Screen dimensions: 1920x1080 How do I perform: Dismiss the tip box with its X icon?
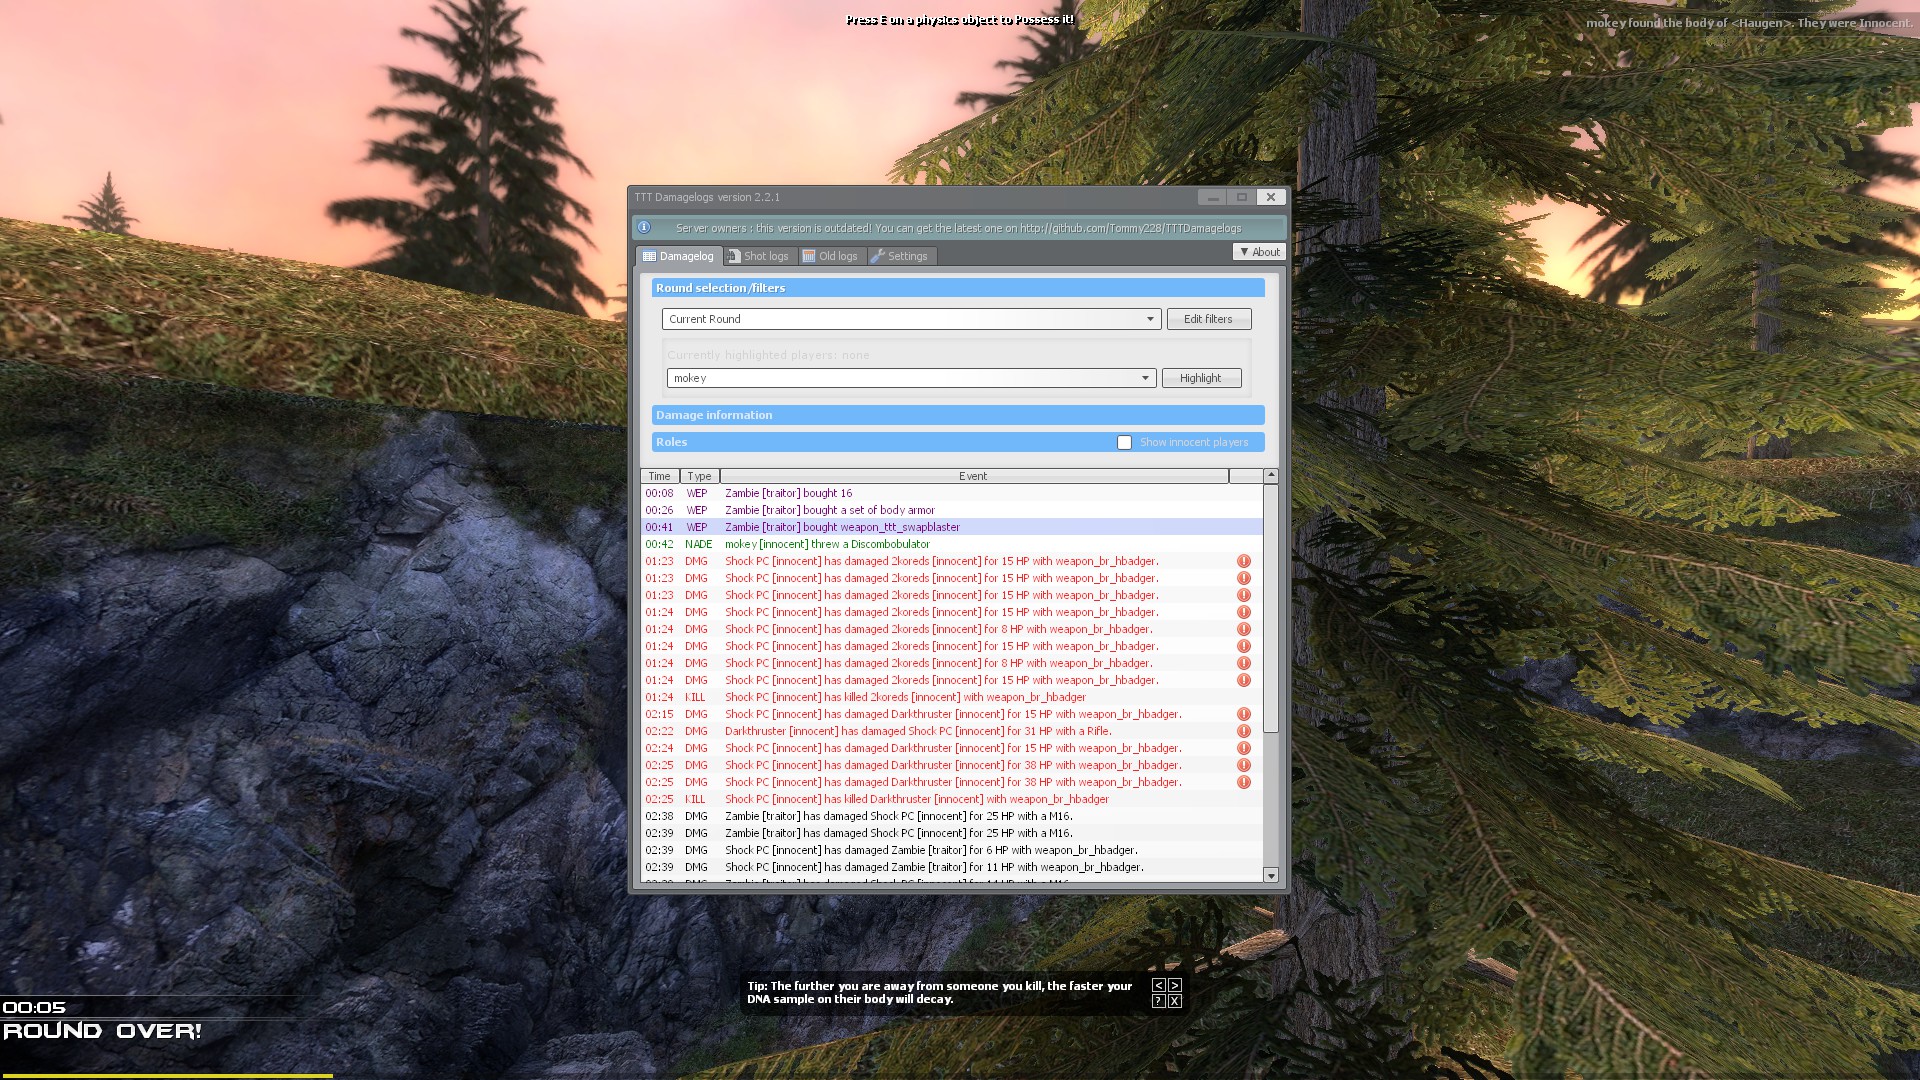click(x=1175, y=1001)
